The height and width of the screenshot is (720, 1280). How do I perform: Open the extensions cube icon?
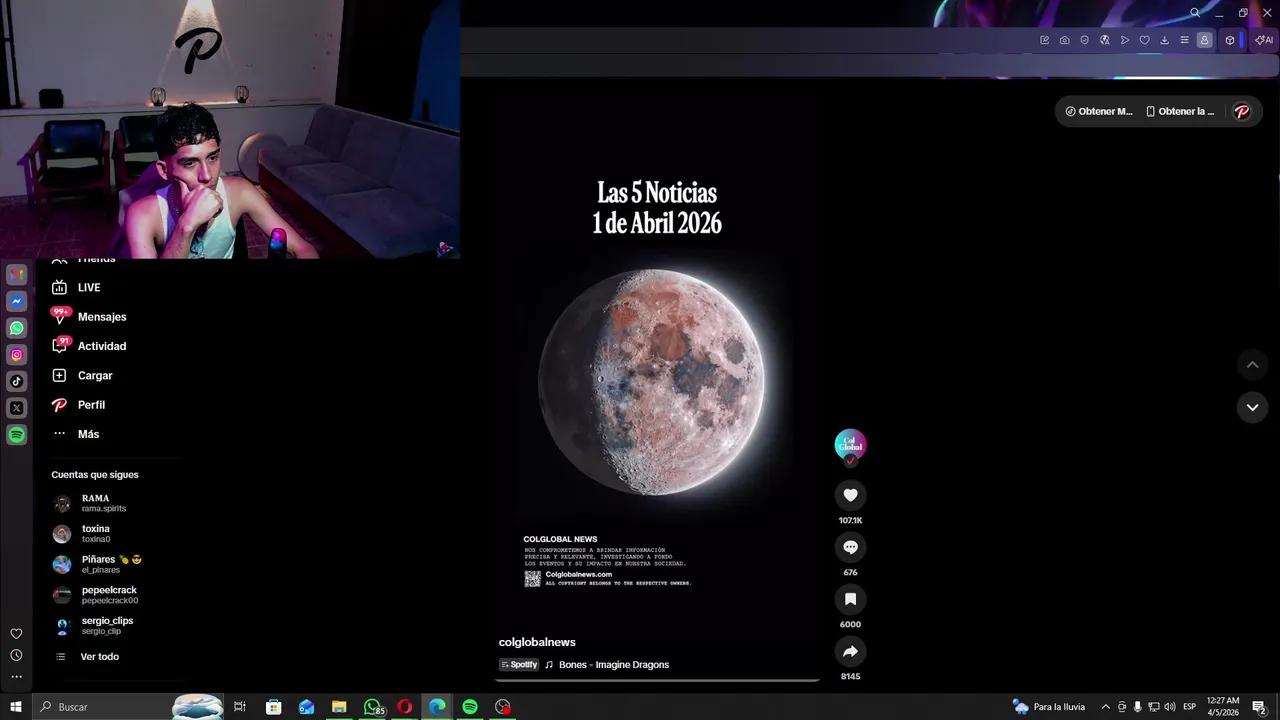(x=1230, y=40)
